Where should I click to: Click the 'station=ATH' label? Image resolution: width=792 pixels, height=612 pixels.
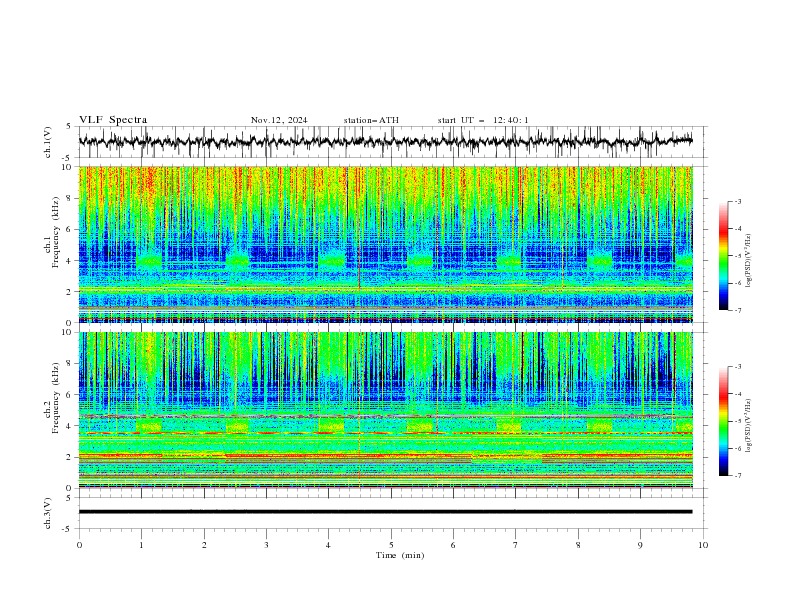tap(371, 120)
